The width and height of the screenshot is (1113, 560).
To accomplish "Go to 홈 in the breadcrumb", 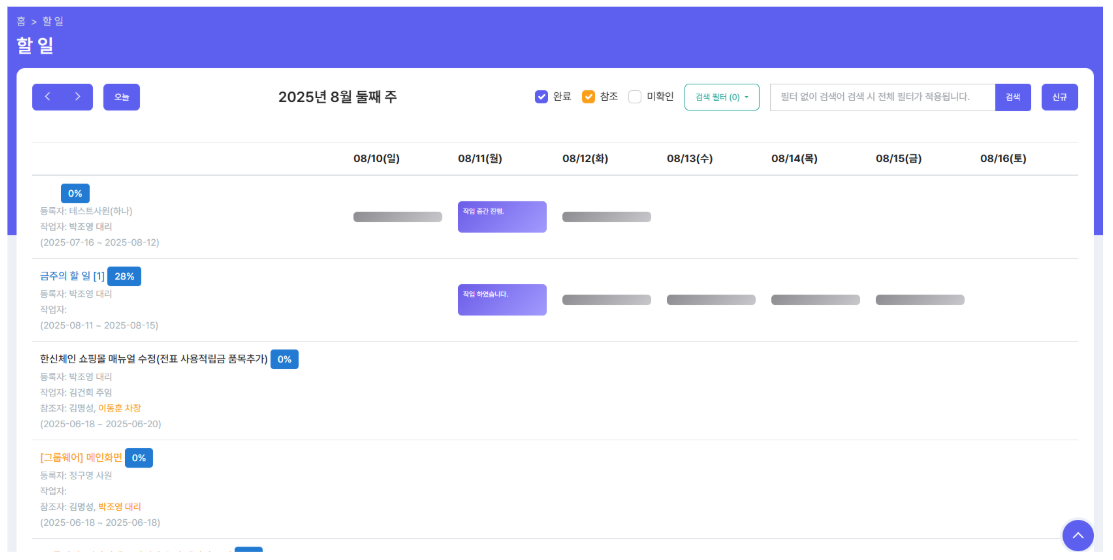I will (x=21, y=21).
